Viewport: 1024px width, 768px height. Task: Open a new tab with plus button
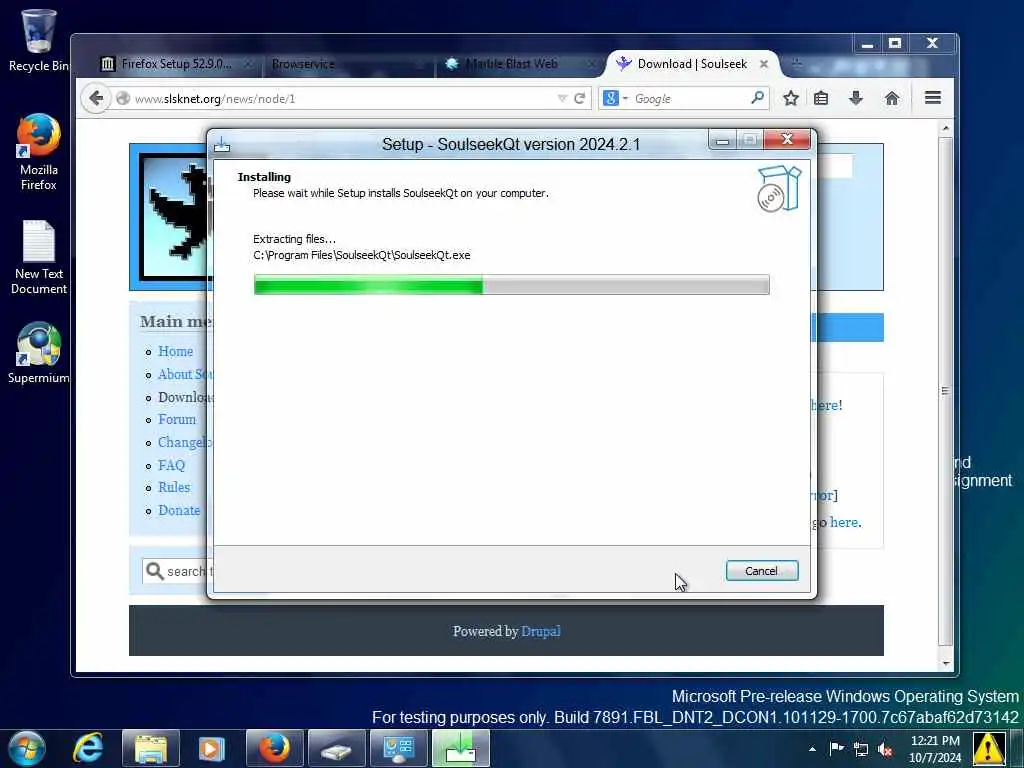[x=796, y=64]
